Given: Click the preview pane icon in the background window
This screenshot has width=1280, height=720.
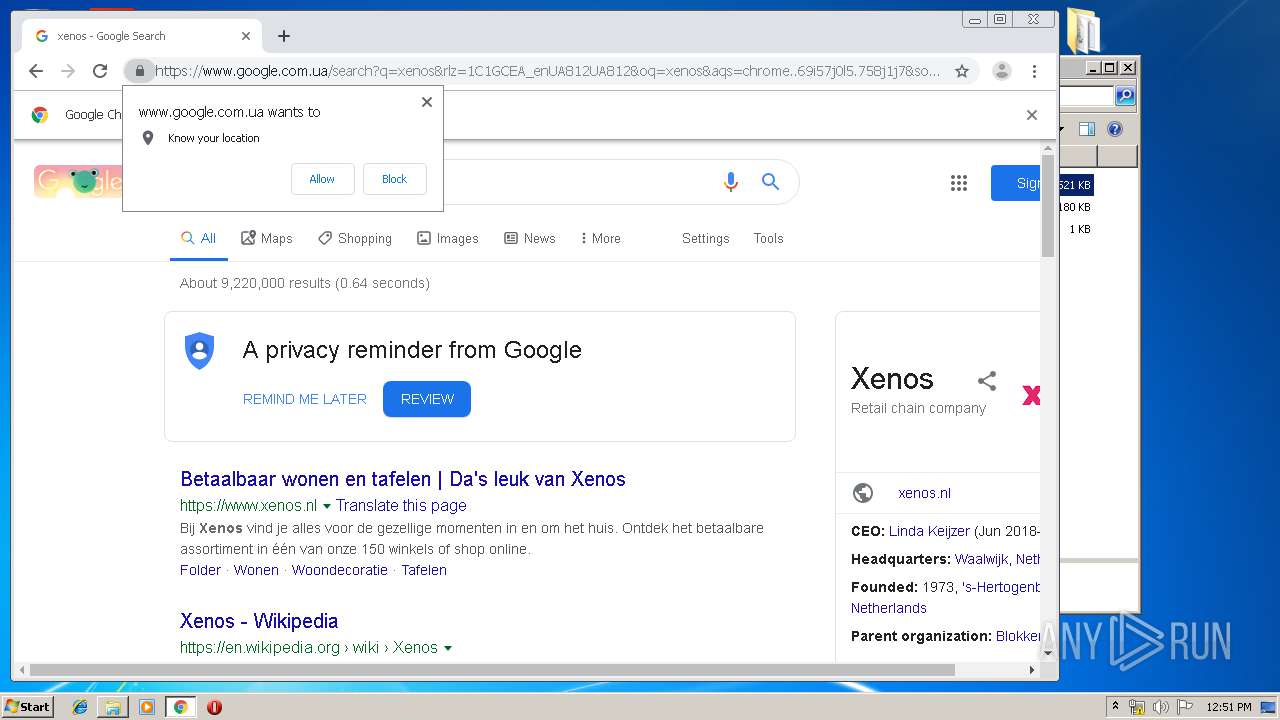Looking at the screenshot, I should [1087, 129].
